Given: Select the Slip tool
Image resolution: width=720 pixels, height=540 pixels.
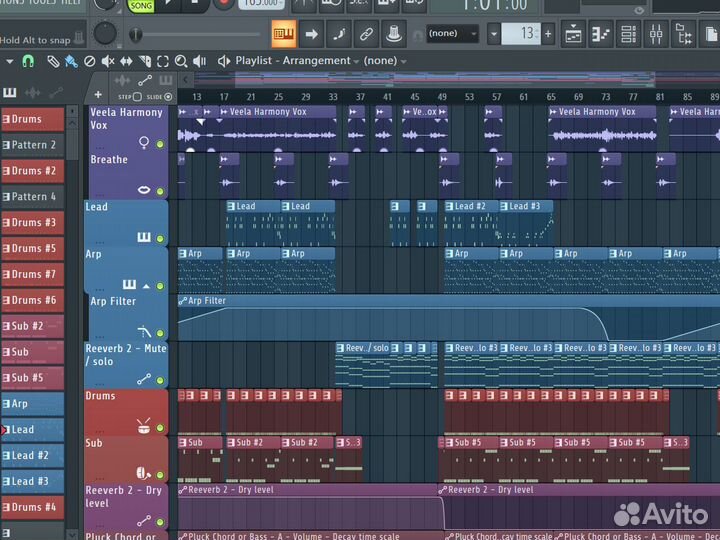Looking at the screenshot, I should pyautogui.click(x=126, y=61).
